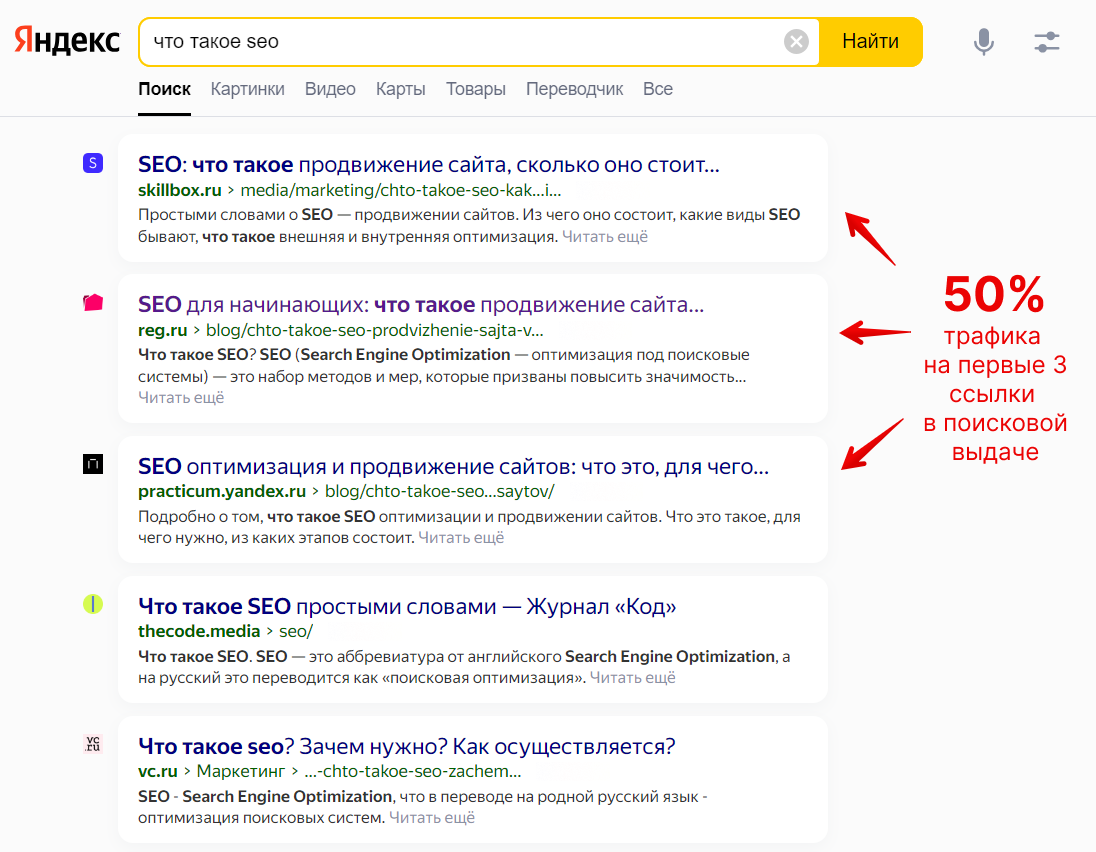
Task: Click the practicum.yandex.ru black favicon
Action: coord(93,463)
